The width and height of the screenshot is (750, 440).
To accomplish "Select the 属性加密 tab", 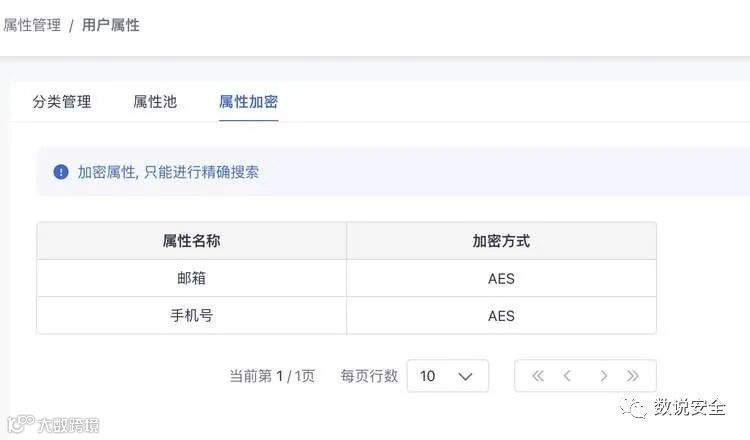I will pos(248,102).
